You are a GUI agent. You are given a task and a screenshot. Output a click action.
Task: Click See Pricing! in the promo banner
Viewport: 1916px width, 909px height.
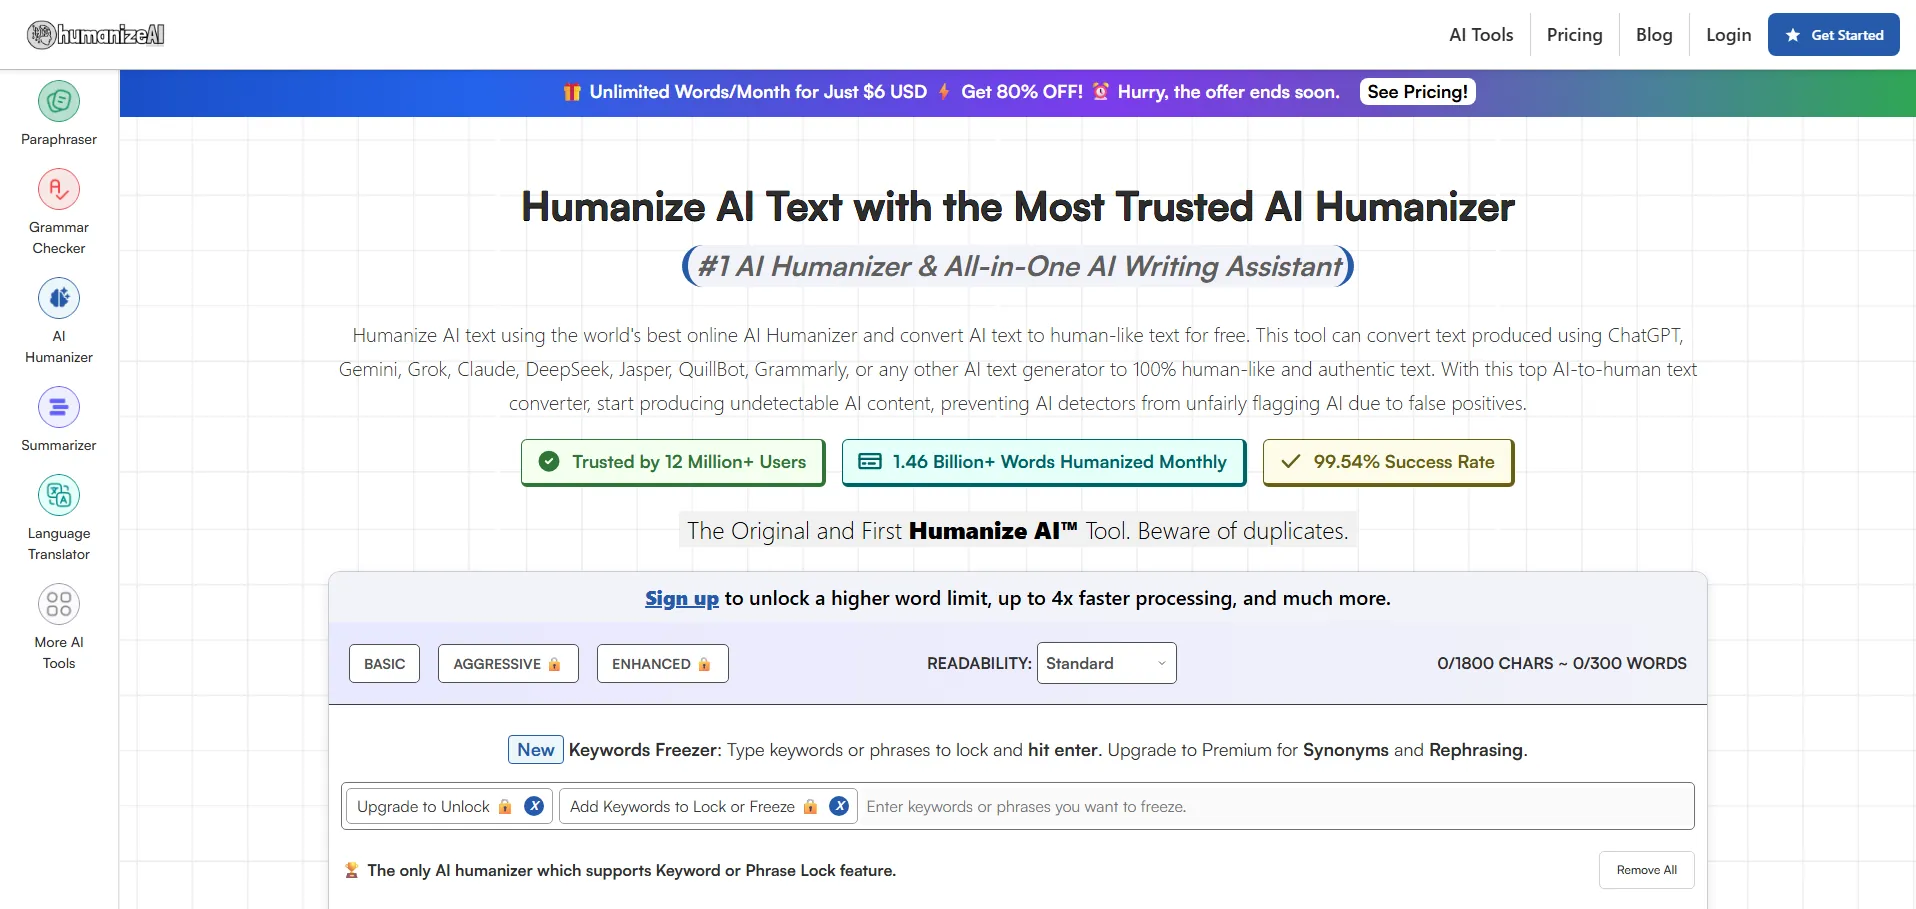pos(1417,92)
